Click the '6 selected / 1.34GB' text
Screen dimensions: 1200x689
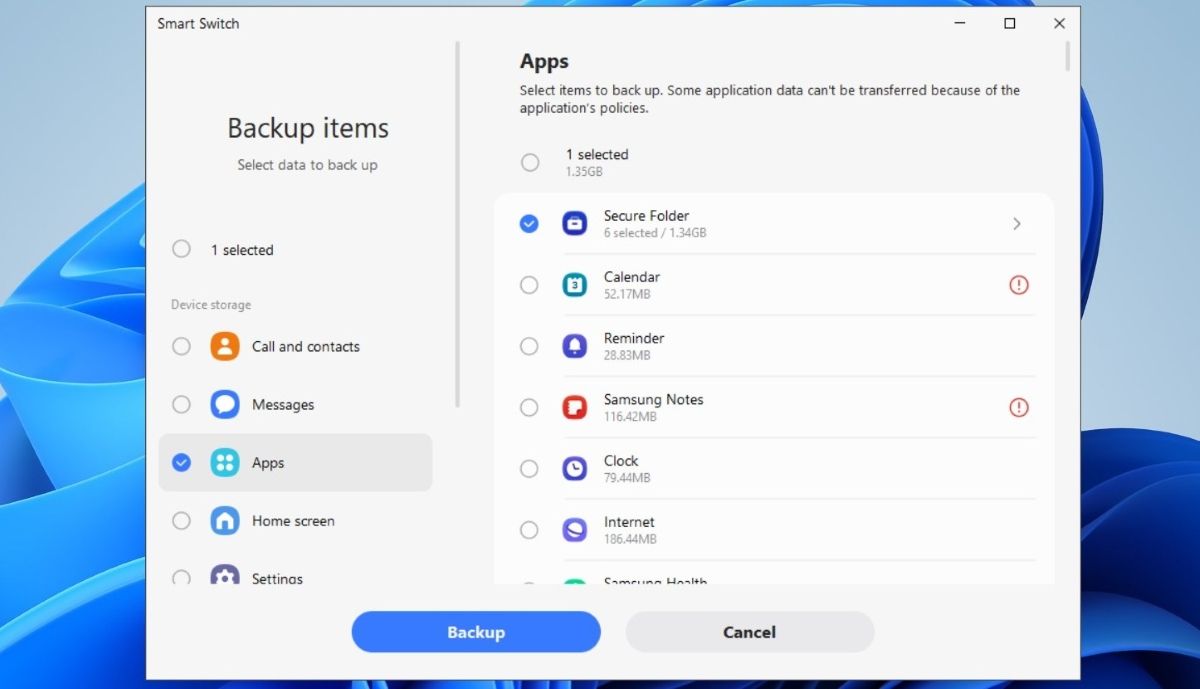(655, 233)
